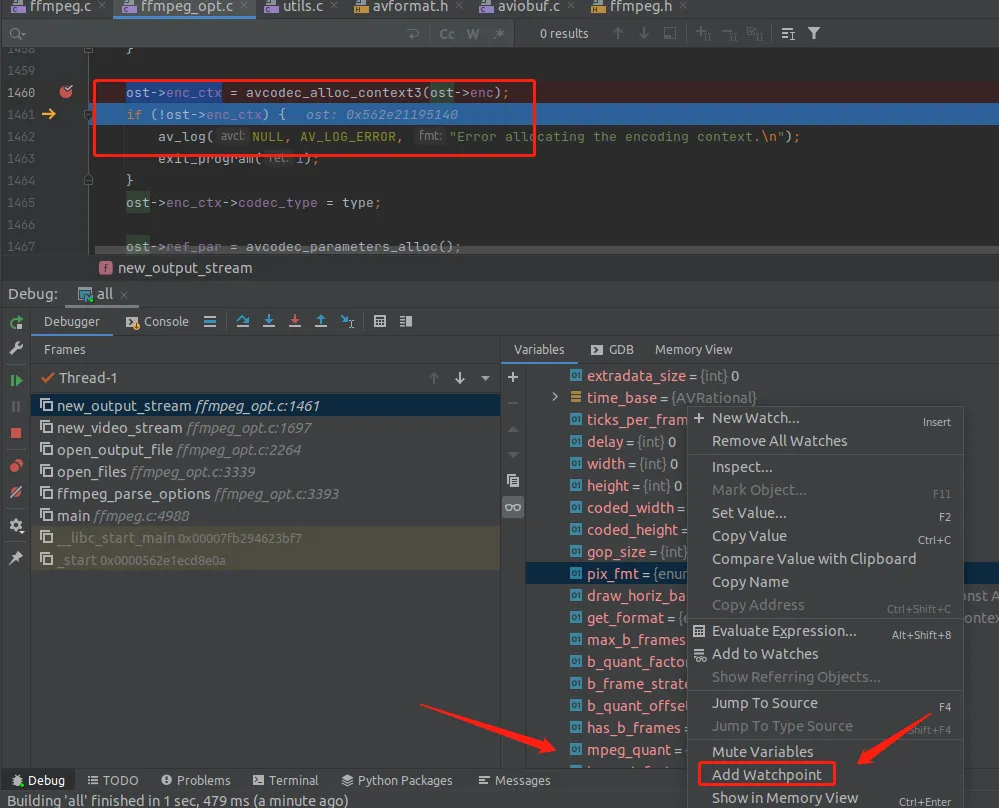Viewport: 999px width, 808px height.
Task: Collapse the if block fold marker on line 1461
Action: click(x=89, y=115)
